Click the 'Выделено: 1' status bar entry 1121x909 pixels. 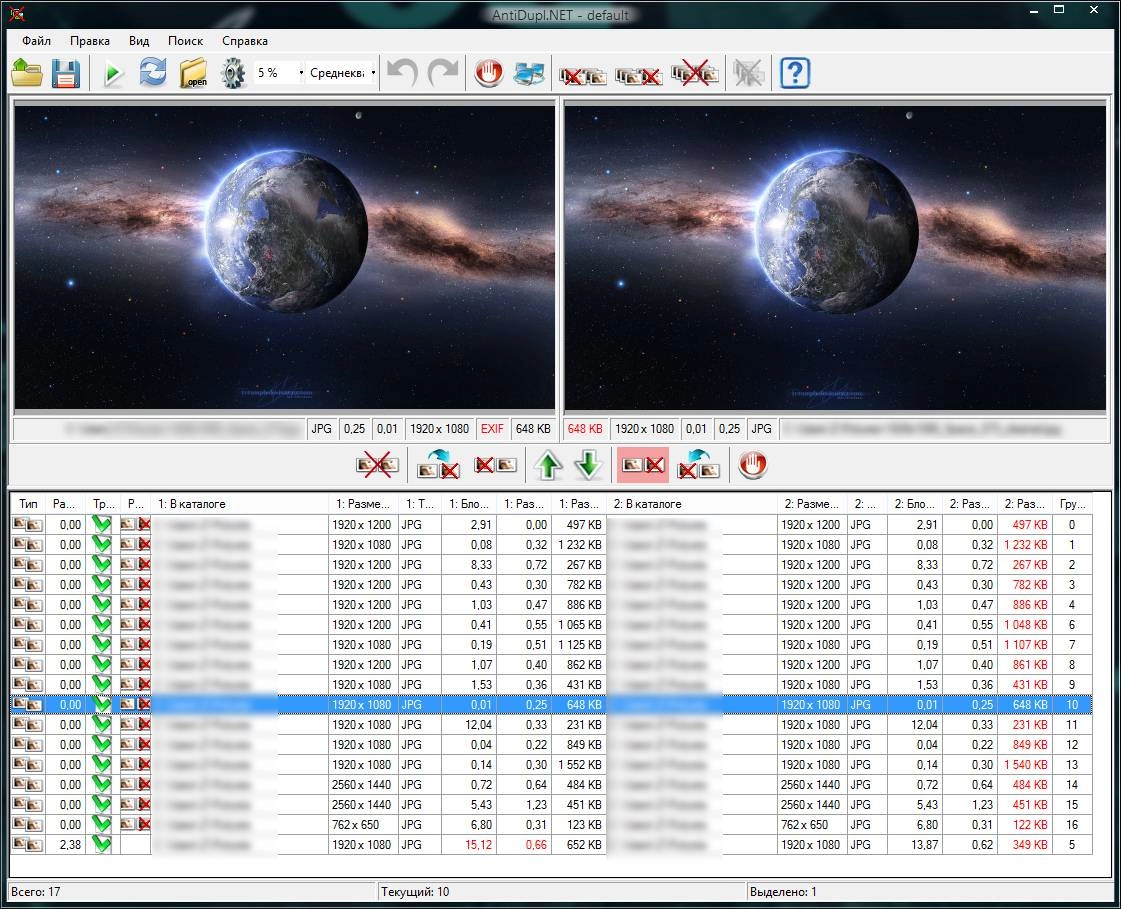pos(783,892)
